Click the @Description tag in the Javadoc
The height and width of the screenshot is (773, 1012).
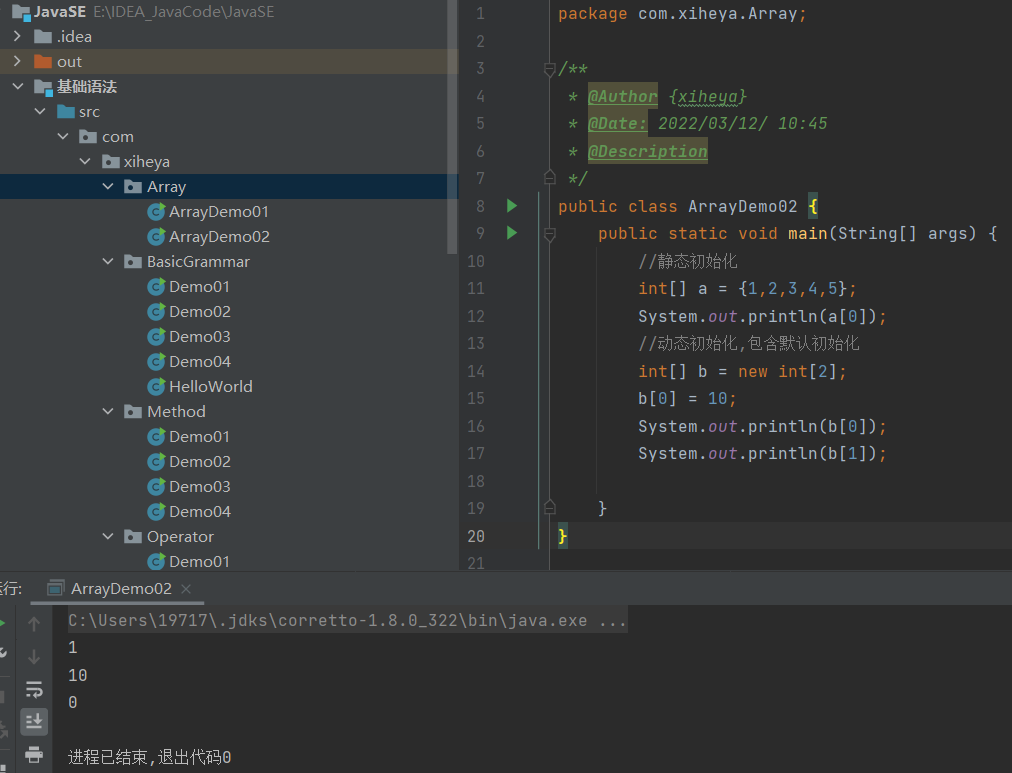pyautogui.click(x=647, y=152)
